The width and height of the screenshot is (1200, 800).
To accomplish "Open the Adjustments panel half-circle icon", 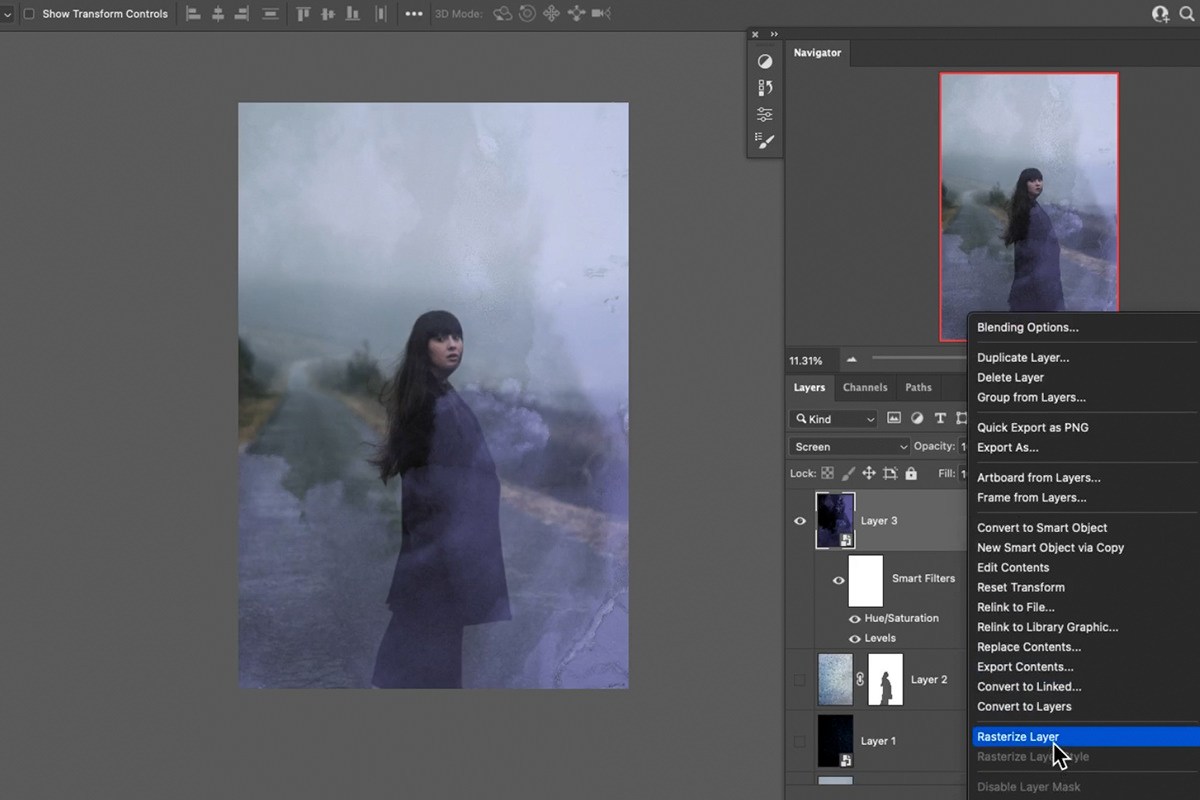I will [x=765, y=62].
